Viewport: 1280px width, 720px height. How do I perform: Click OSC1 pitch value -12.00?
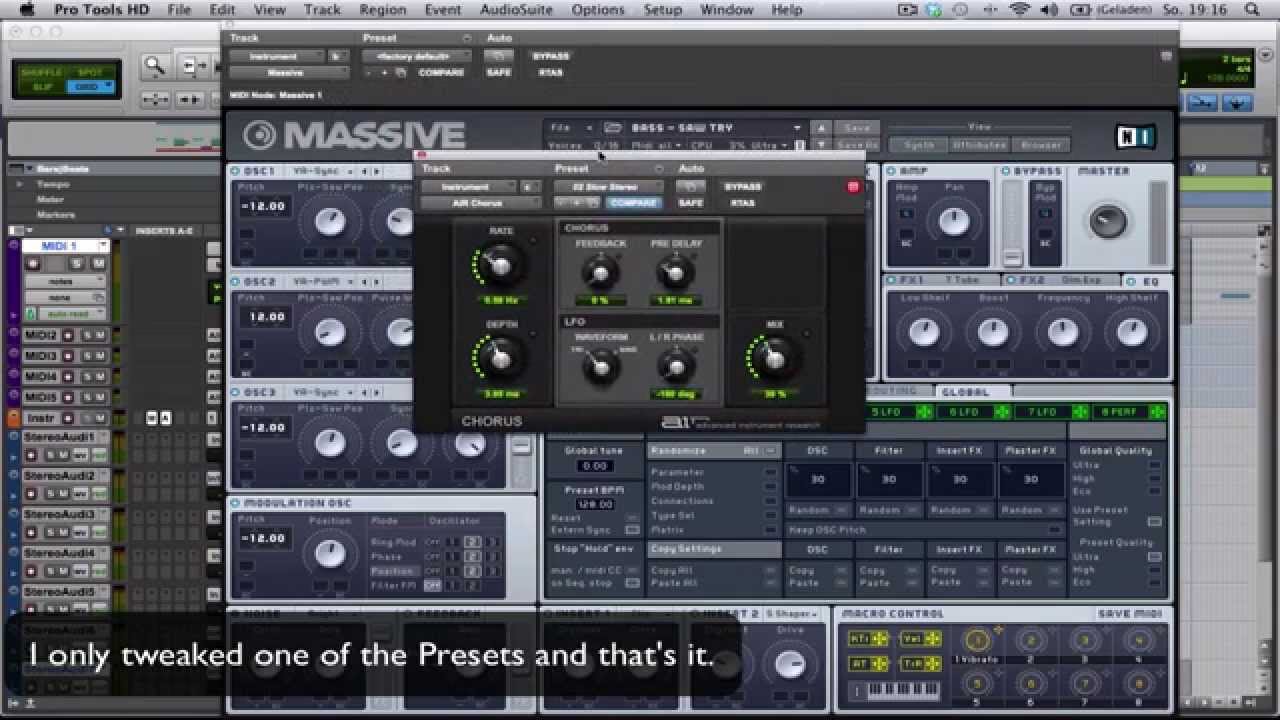[x=265, y=206]
